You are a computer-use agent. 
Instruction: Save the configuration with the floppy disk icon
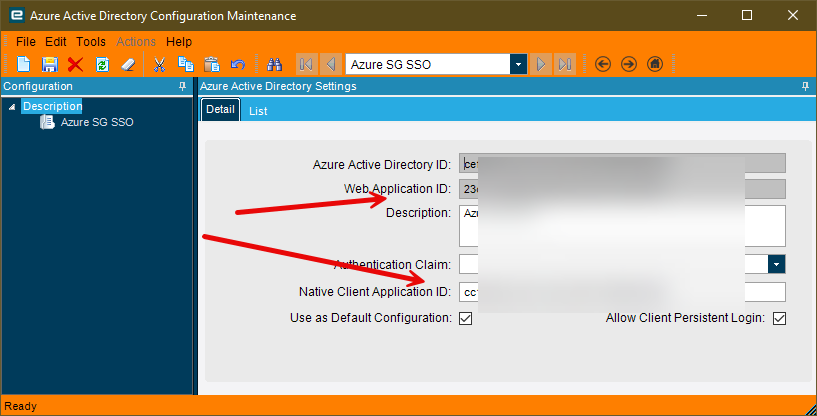coord(49,64)
